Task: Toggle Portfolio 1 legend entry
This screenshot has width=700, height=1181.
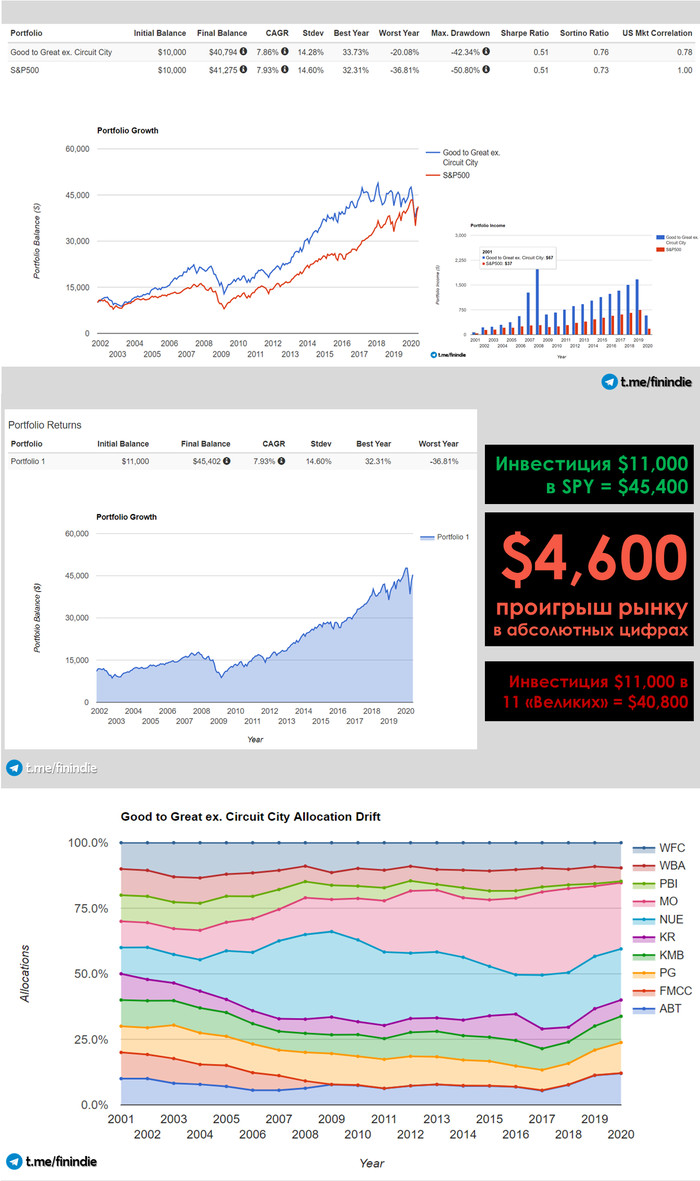Action: [x=445, y=537]
